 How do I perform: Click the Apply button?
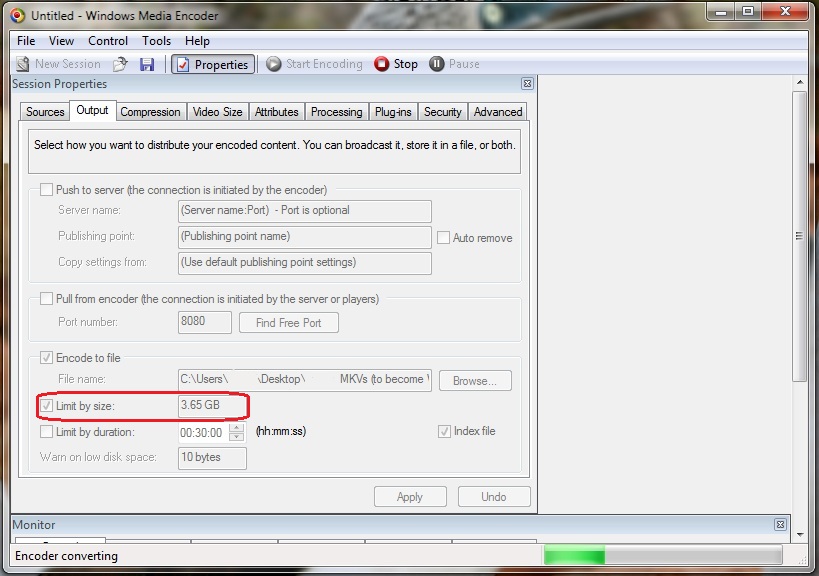point(410,497)
